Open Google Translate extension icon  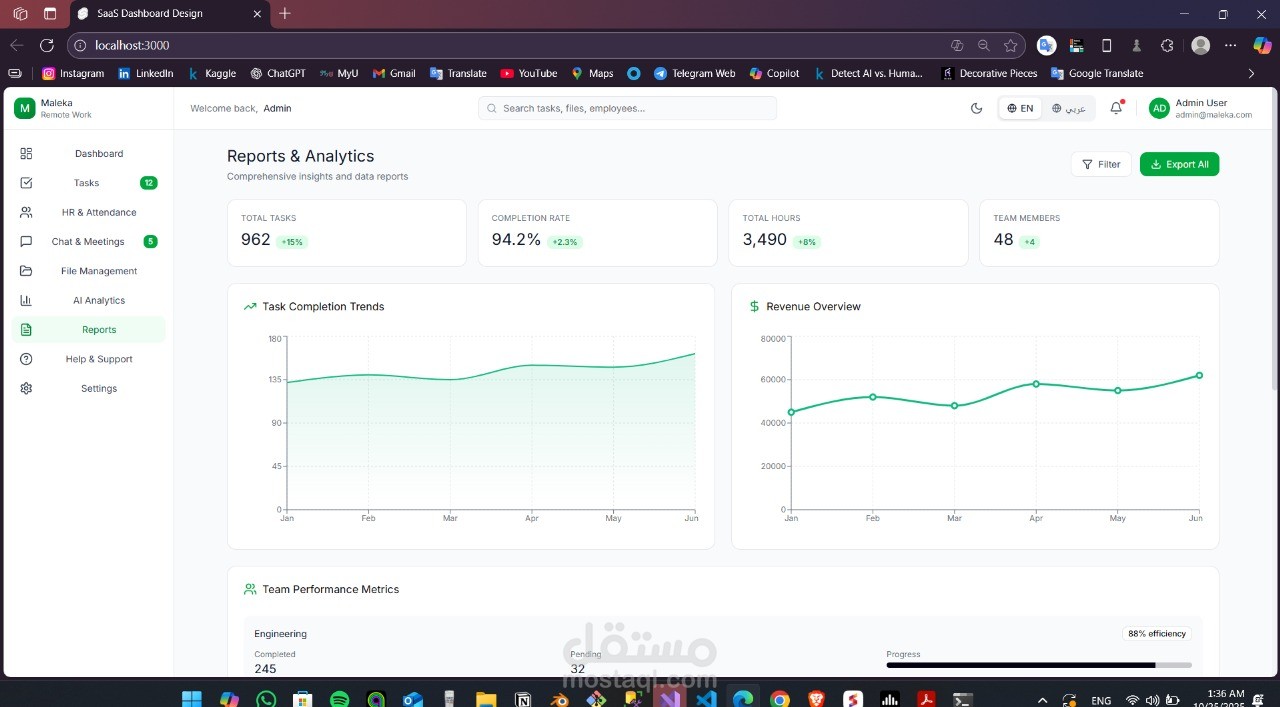1046,45
